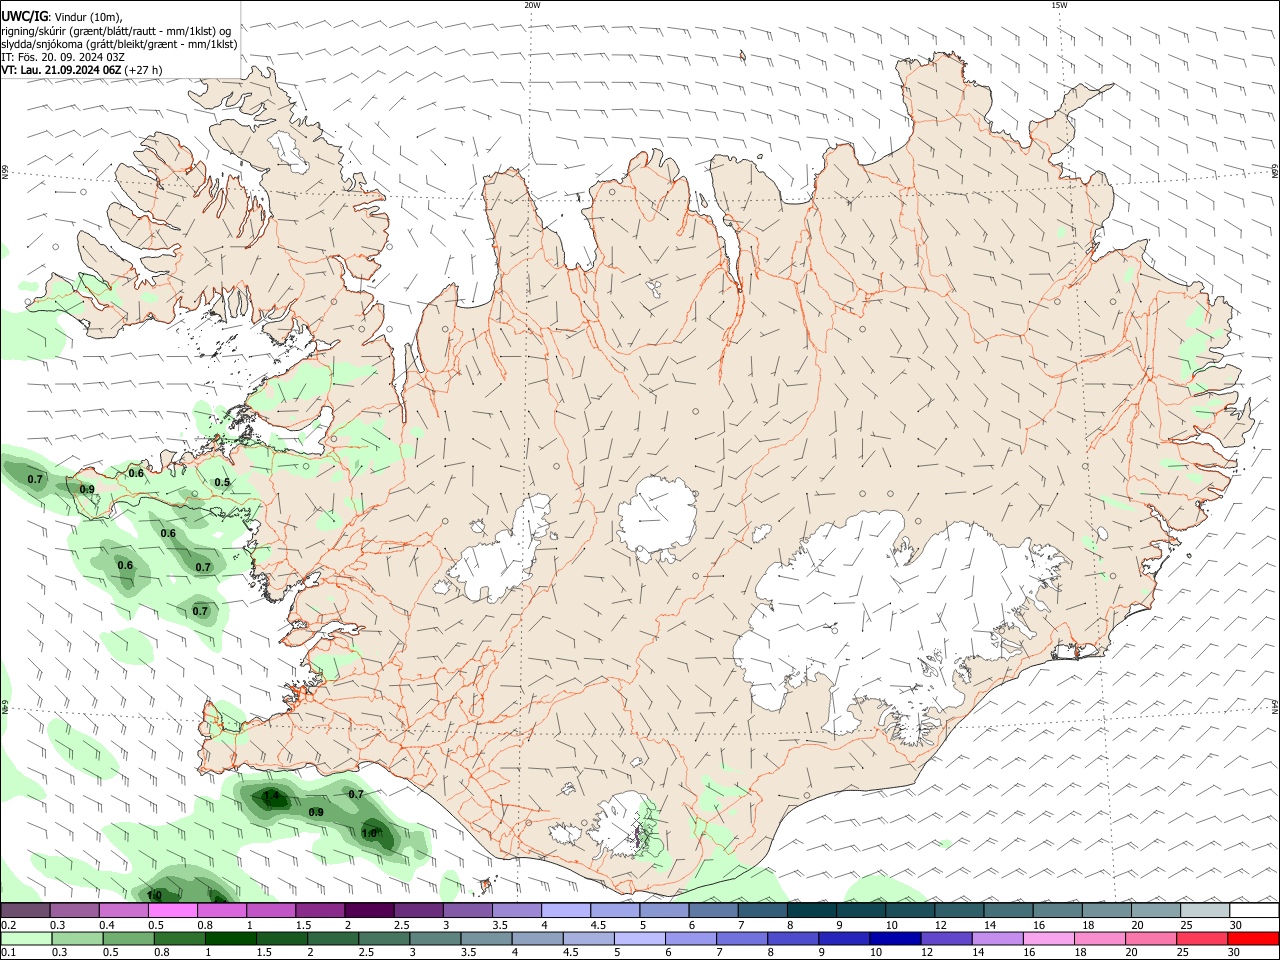Click the light pink 16–18 swatch in lower legend
Viewport: 1280px width, 960px height.
[x=1049, y=938]
